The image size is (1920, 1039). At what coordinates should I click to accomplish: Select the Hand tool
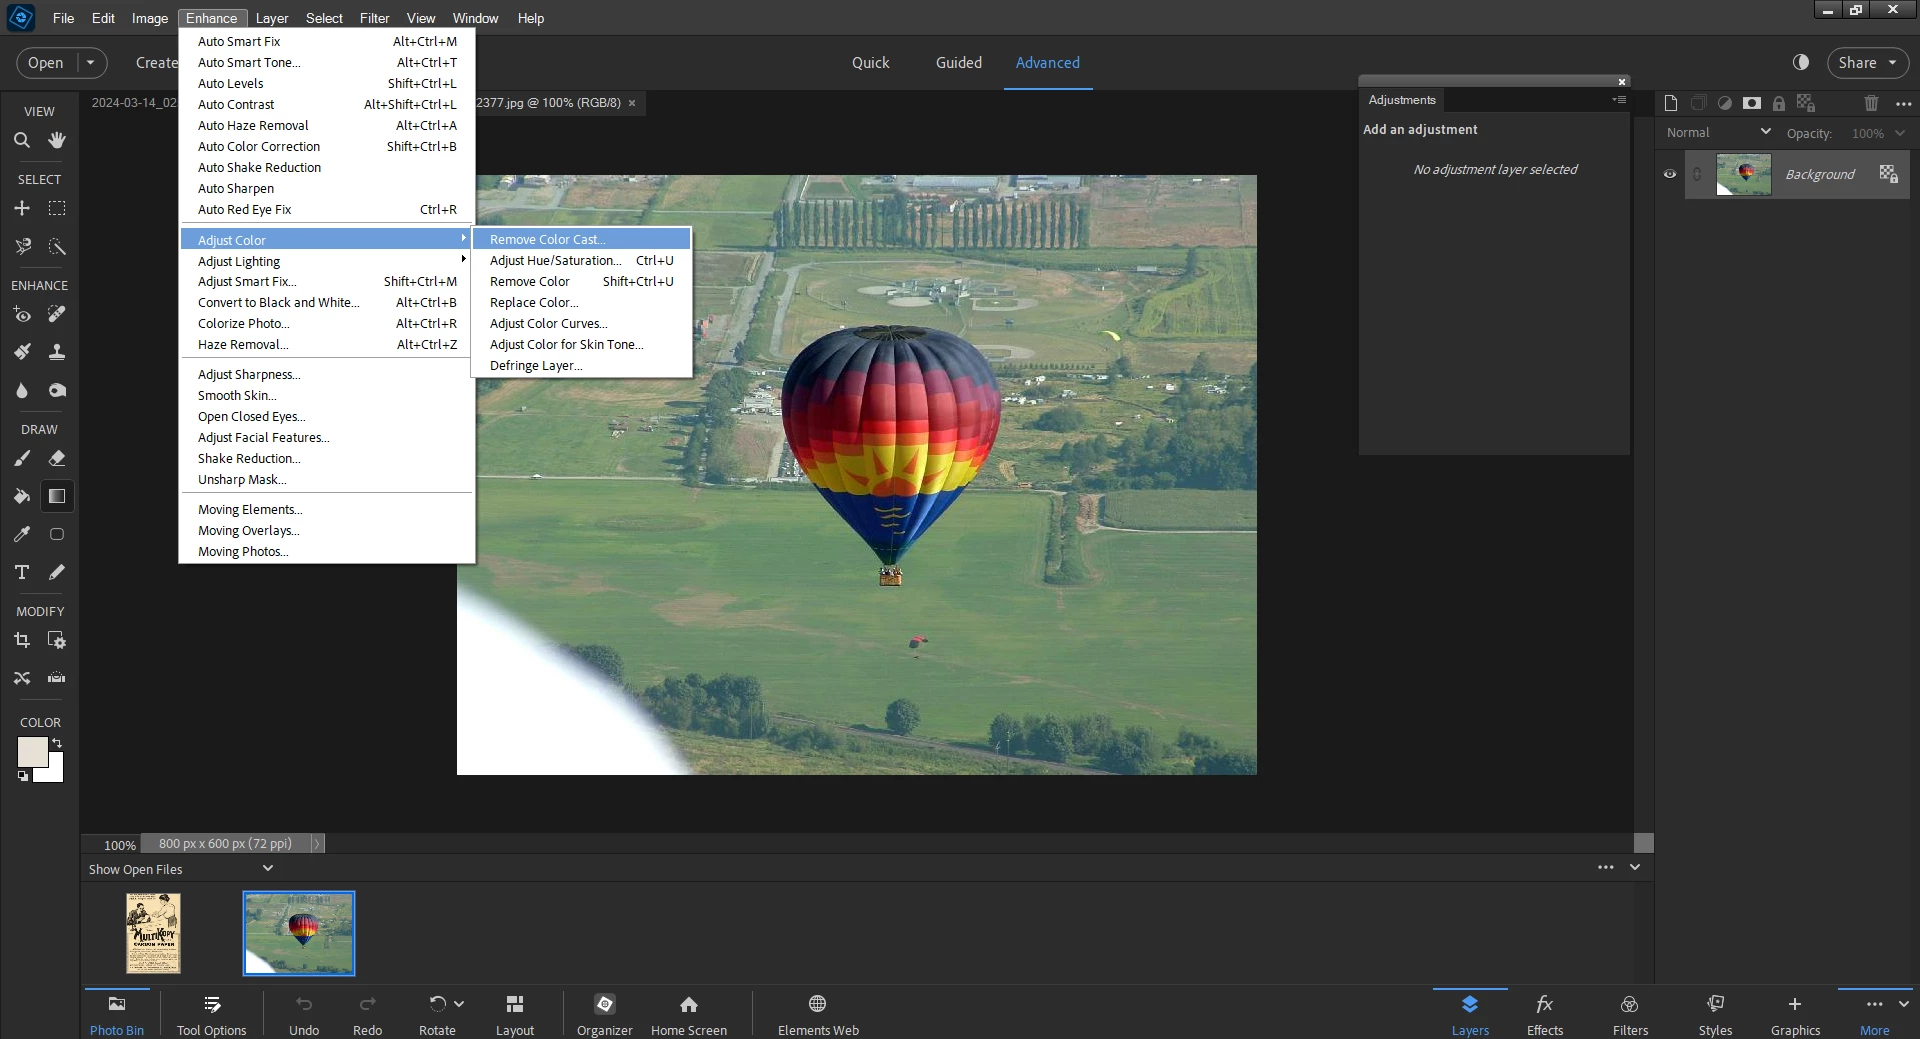[57, 140]
